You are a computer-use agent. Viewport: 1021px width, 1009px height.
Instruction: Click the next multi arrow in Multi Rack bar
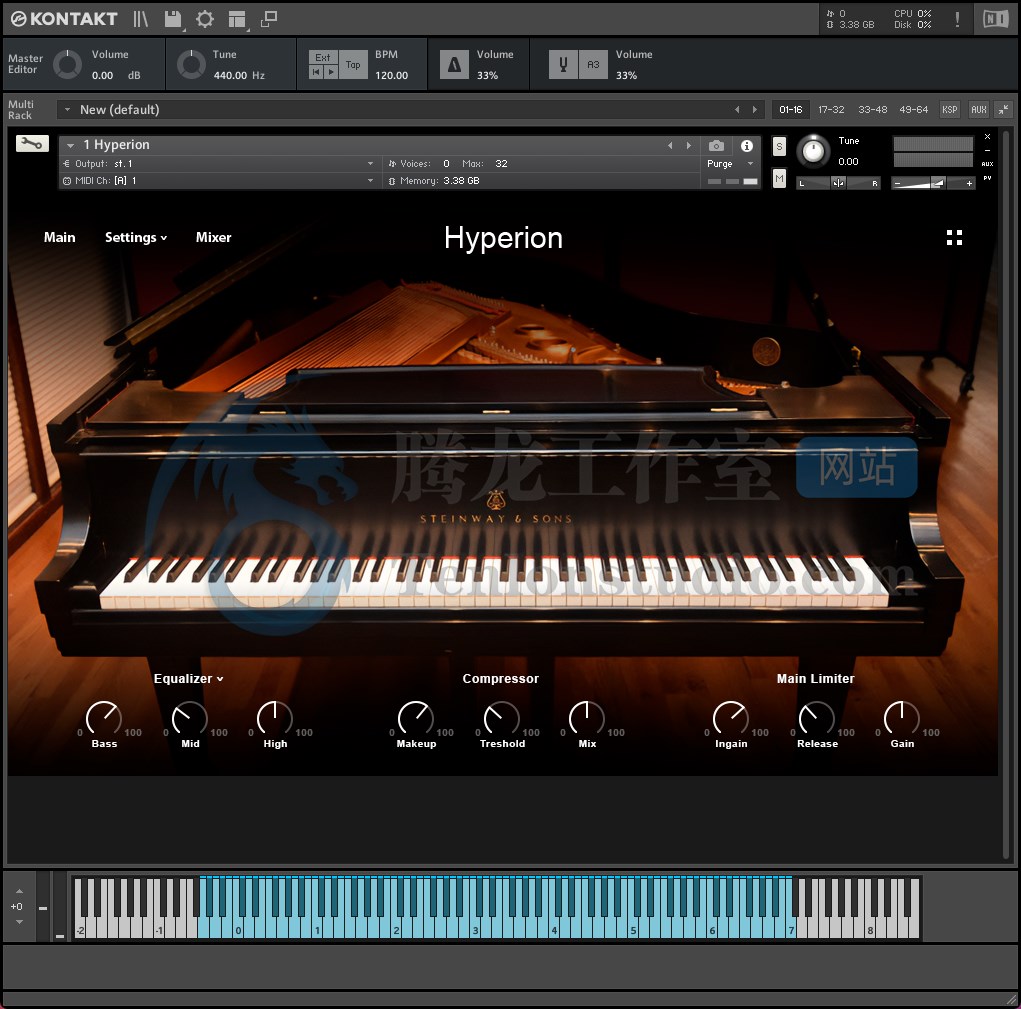[x=755, y=109]
